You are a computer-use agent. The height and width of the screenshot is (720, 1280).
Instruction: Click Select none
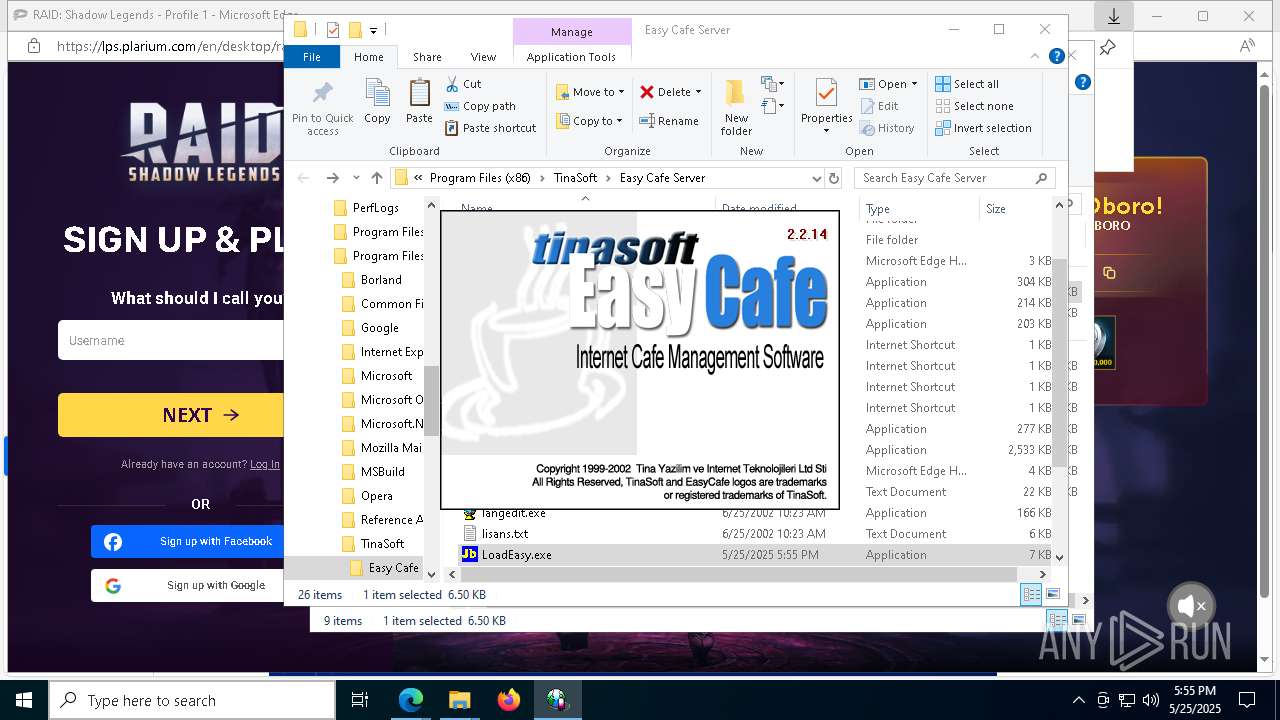tap(974, 106)
